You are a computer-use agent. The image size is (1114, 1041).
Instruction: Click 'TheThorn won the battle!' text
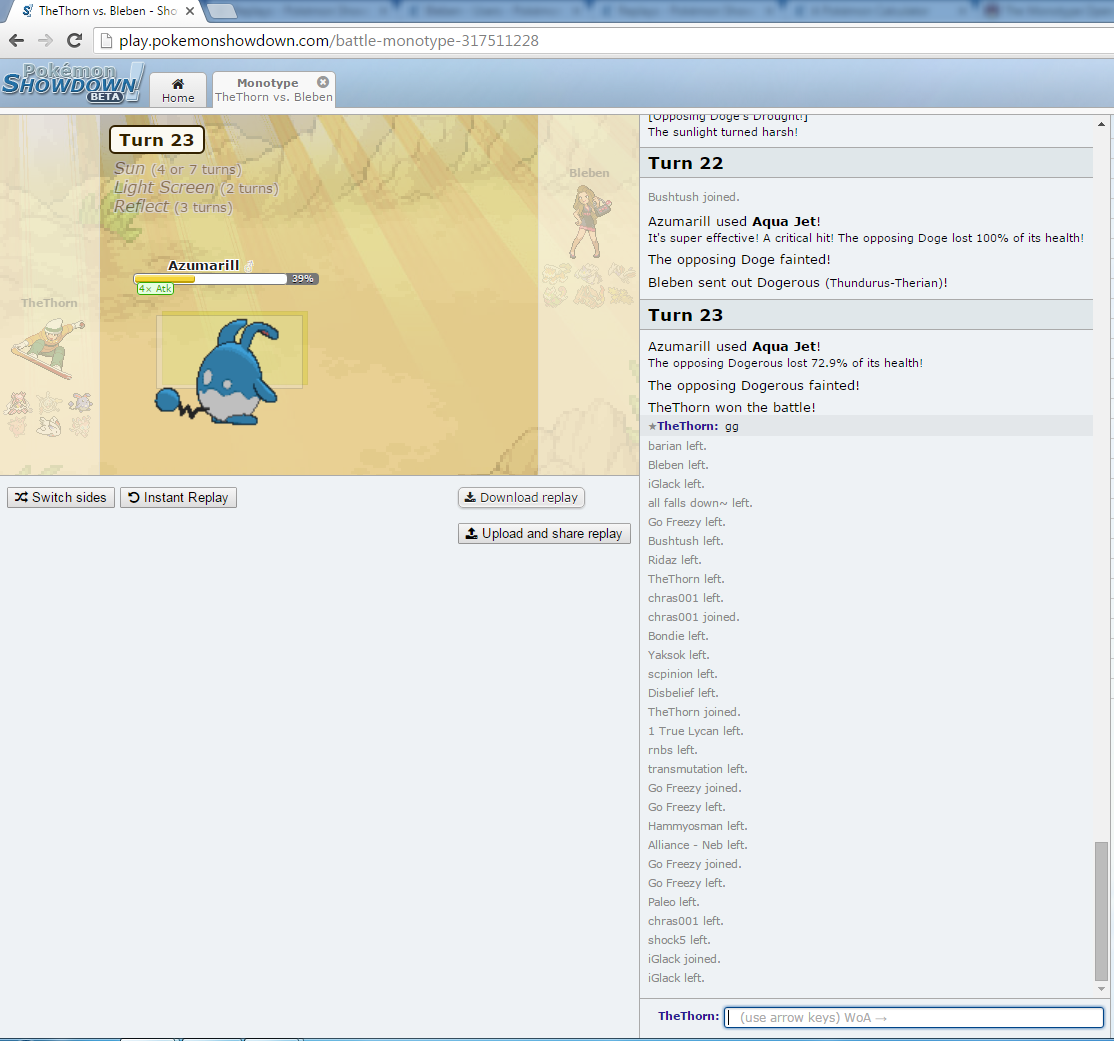tap(731, 407)
